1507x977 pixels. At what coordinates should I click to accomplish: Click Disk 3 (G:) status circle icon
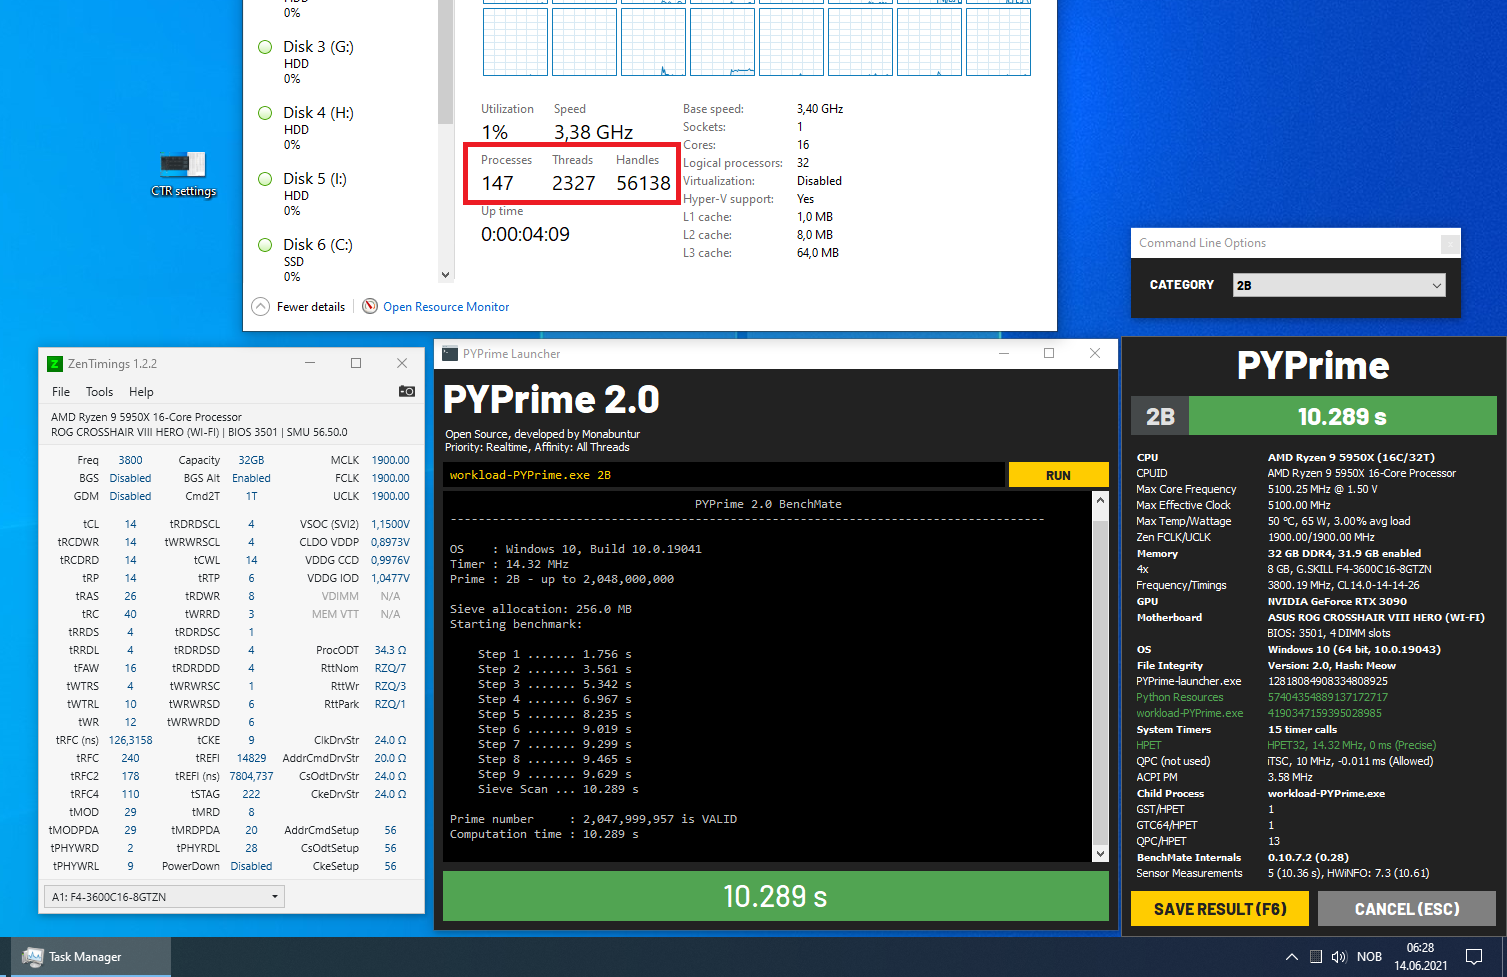coord(265,47)
